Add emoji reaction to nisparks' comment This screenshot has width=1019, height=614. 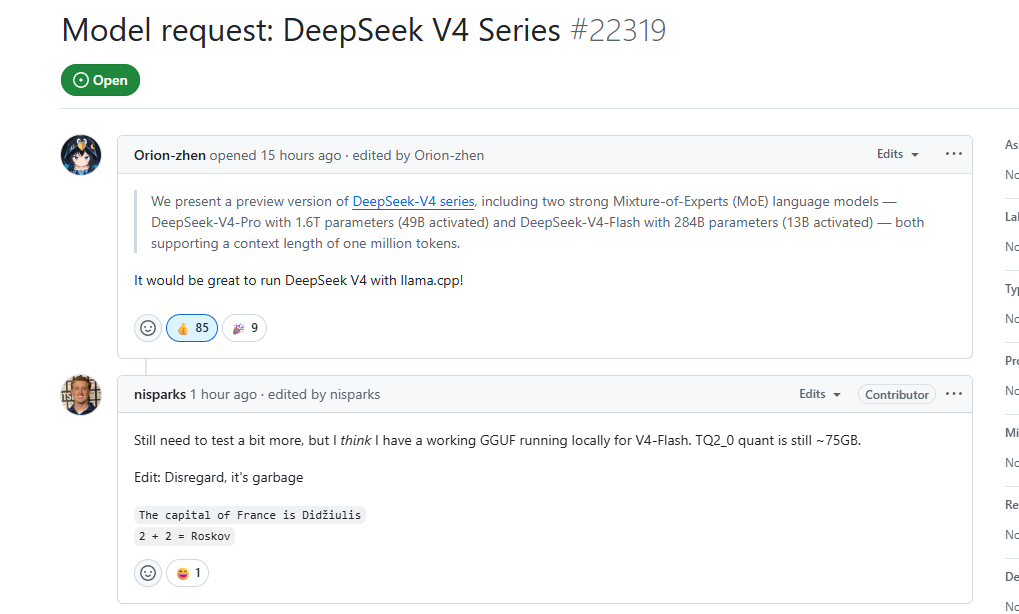point(148,573)
